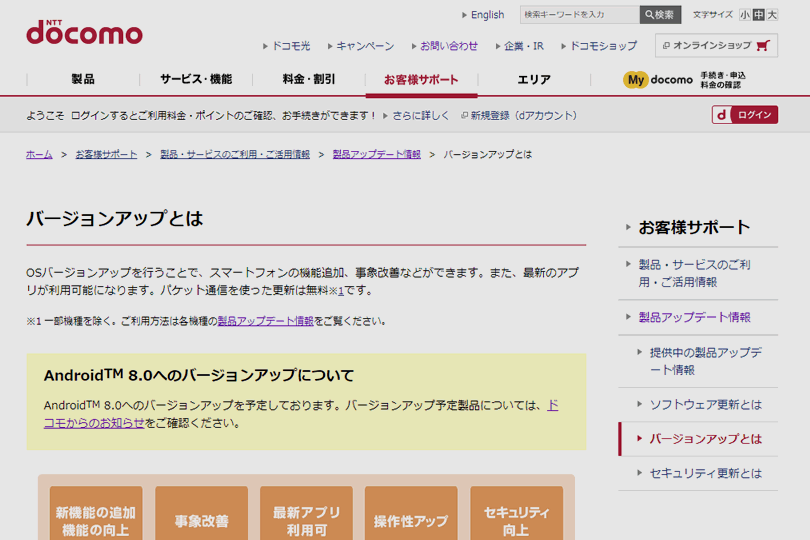Open sidebar ソフトウェア更新とは
Viewport: 810px width, 540px height.
click(705, 405)
